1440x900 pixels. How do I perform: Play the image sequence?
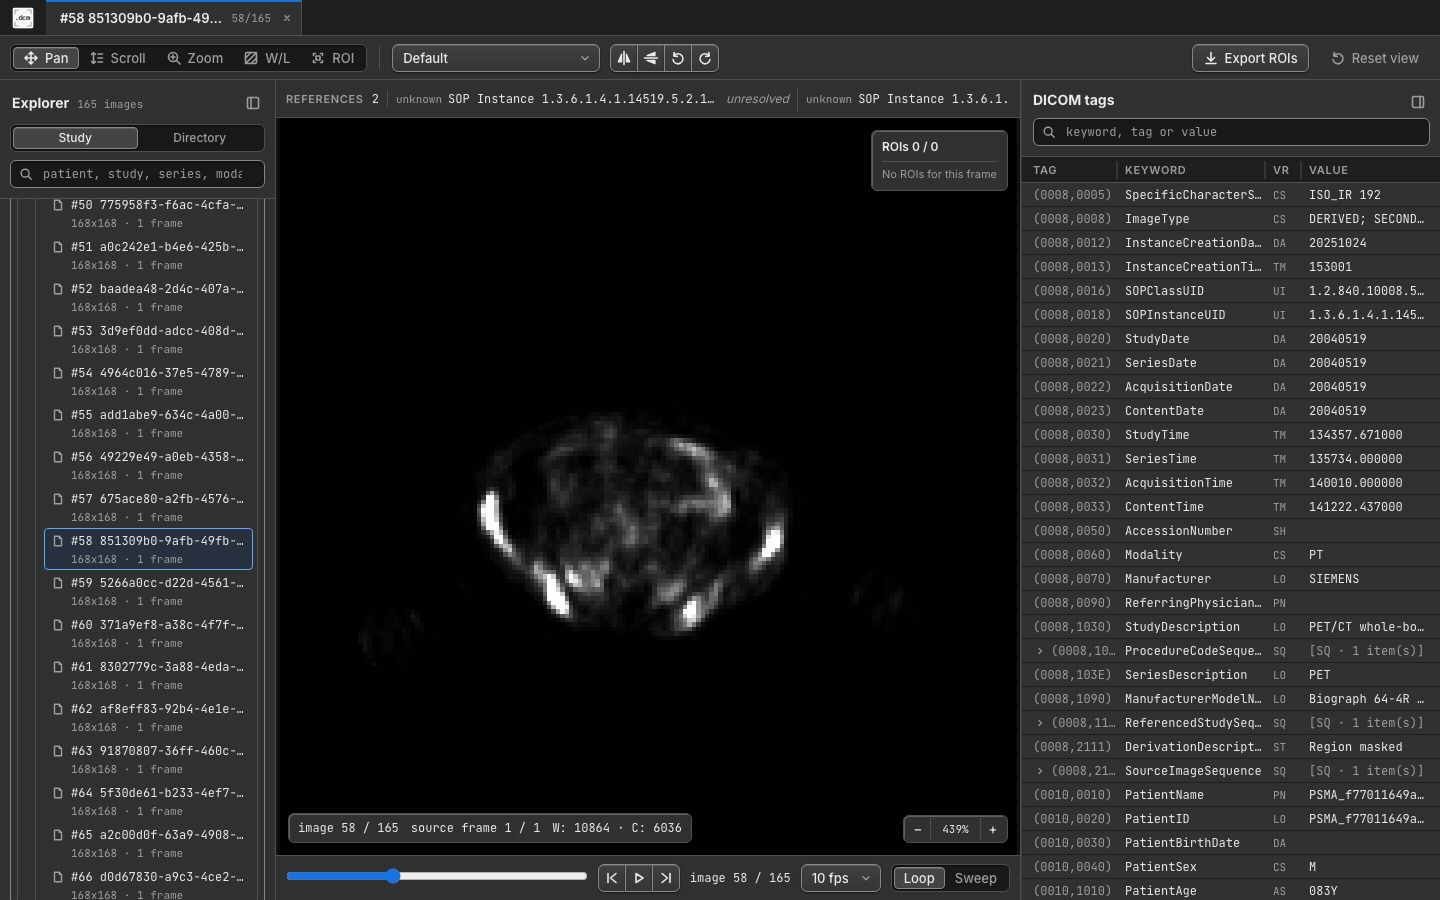tap(639, 878)
